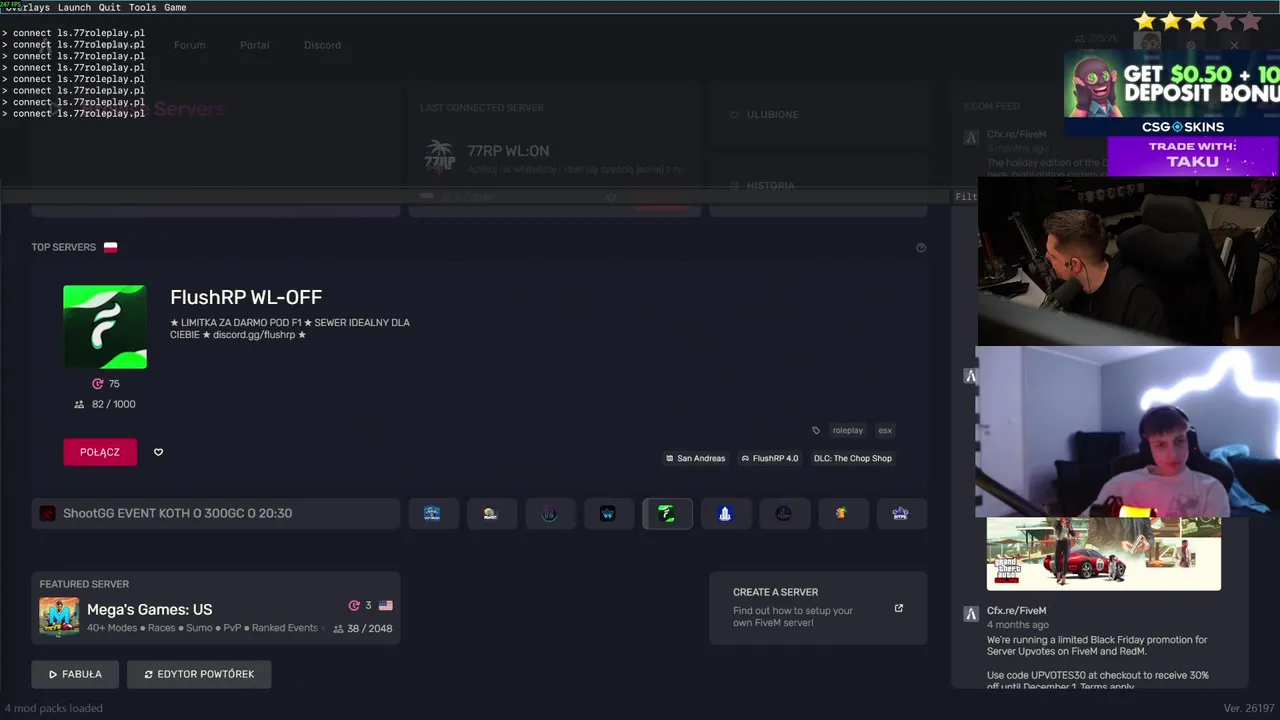Open the dimmed Discord link

[322, 45]
